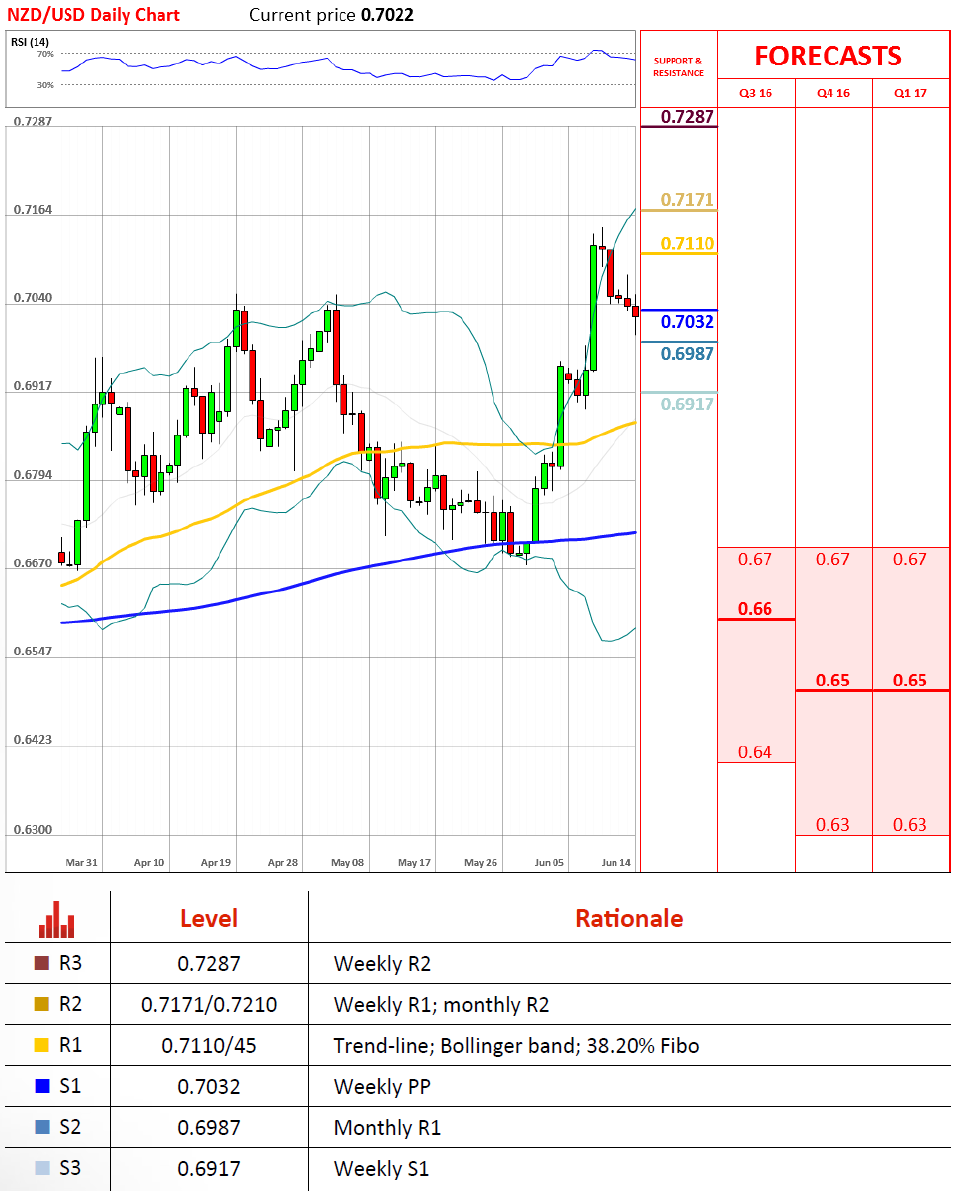Click the 0.7287 resistance level label

[687, 116]
